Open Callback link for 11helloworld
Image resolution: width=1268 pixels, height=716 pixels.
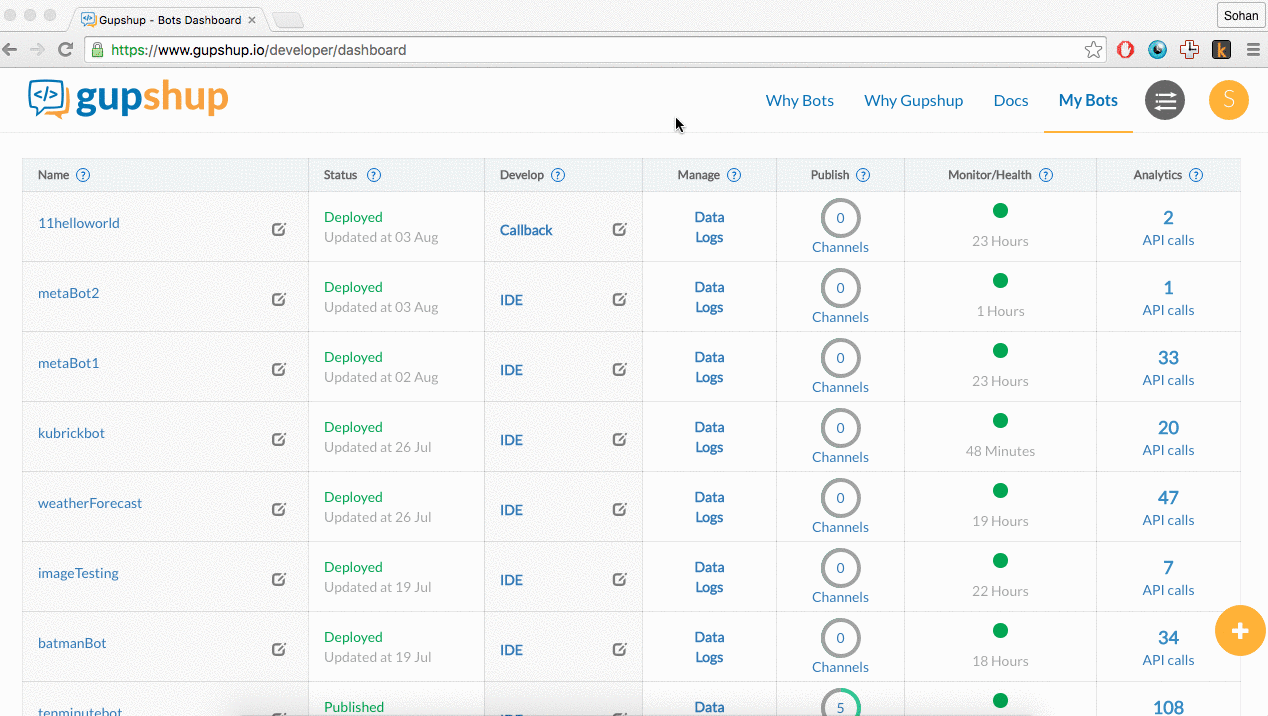(526, 230)
